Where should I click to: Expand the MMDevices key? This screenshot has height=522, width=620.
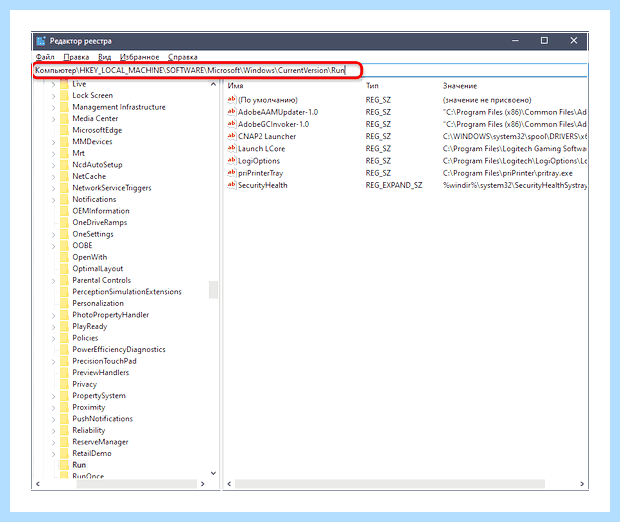click(x=53, y=142)
